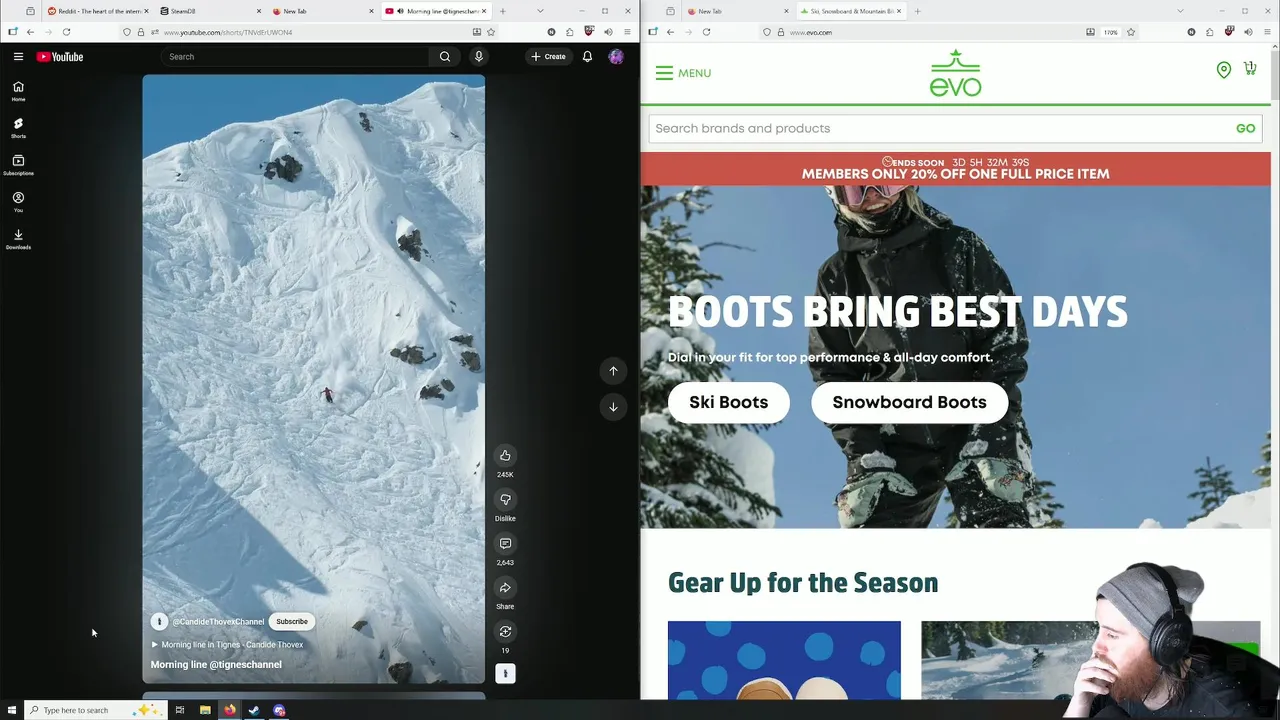Open a new tab in evo window

tap(917, 11)
